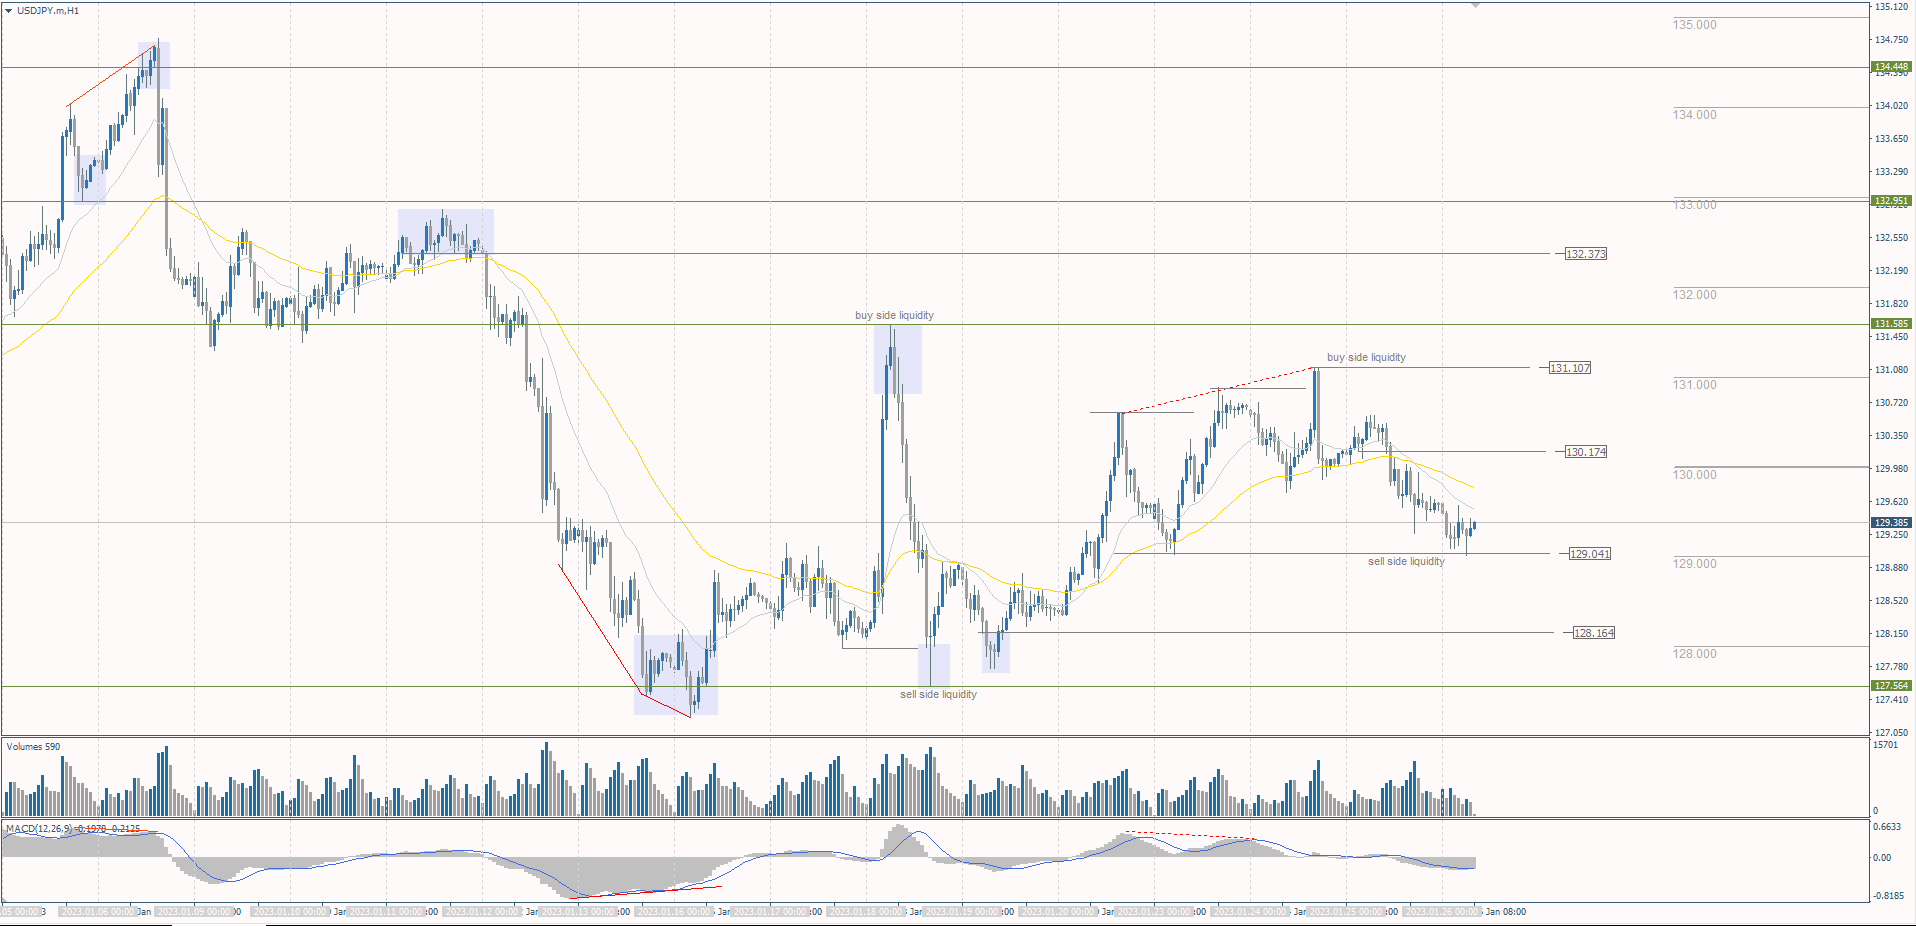Click the 135.120 top price scale value
The width and height of the screenshot is (1916, 926).
pos(1890,7)
